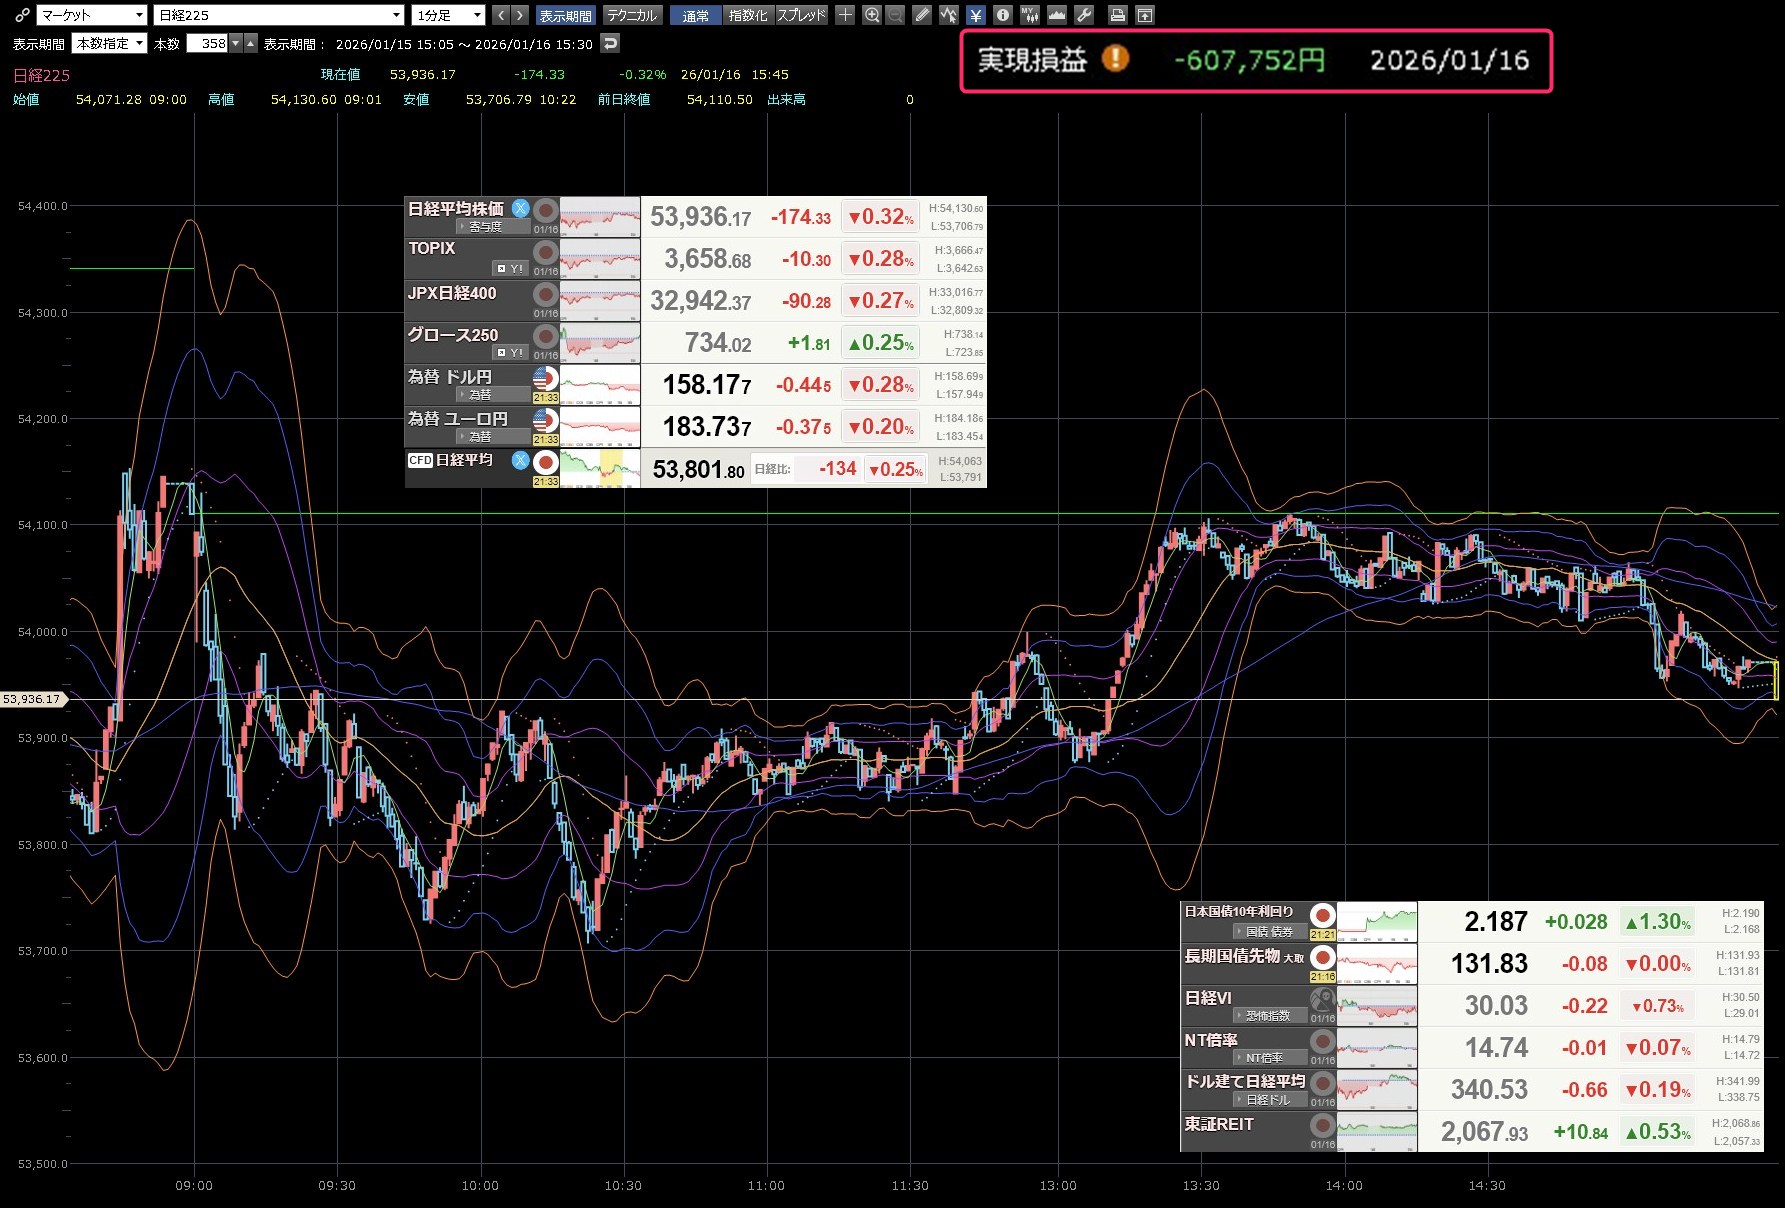Open the info icon in the toolbar
1785x1208 pixels.
pos(1002,15)
